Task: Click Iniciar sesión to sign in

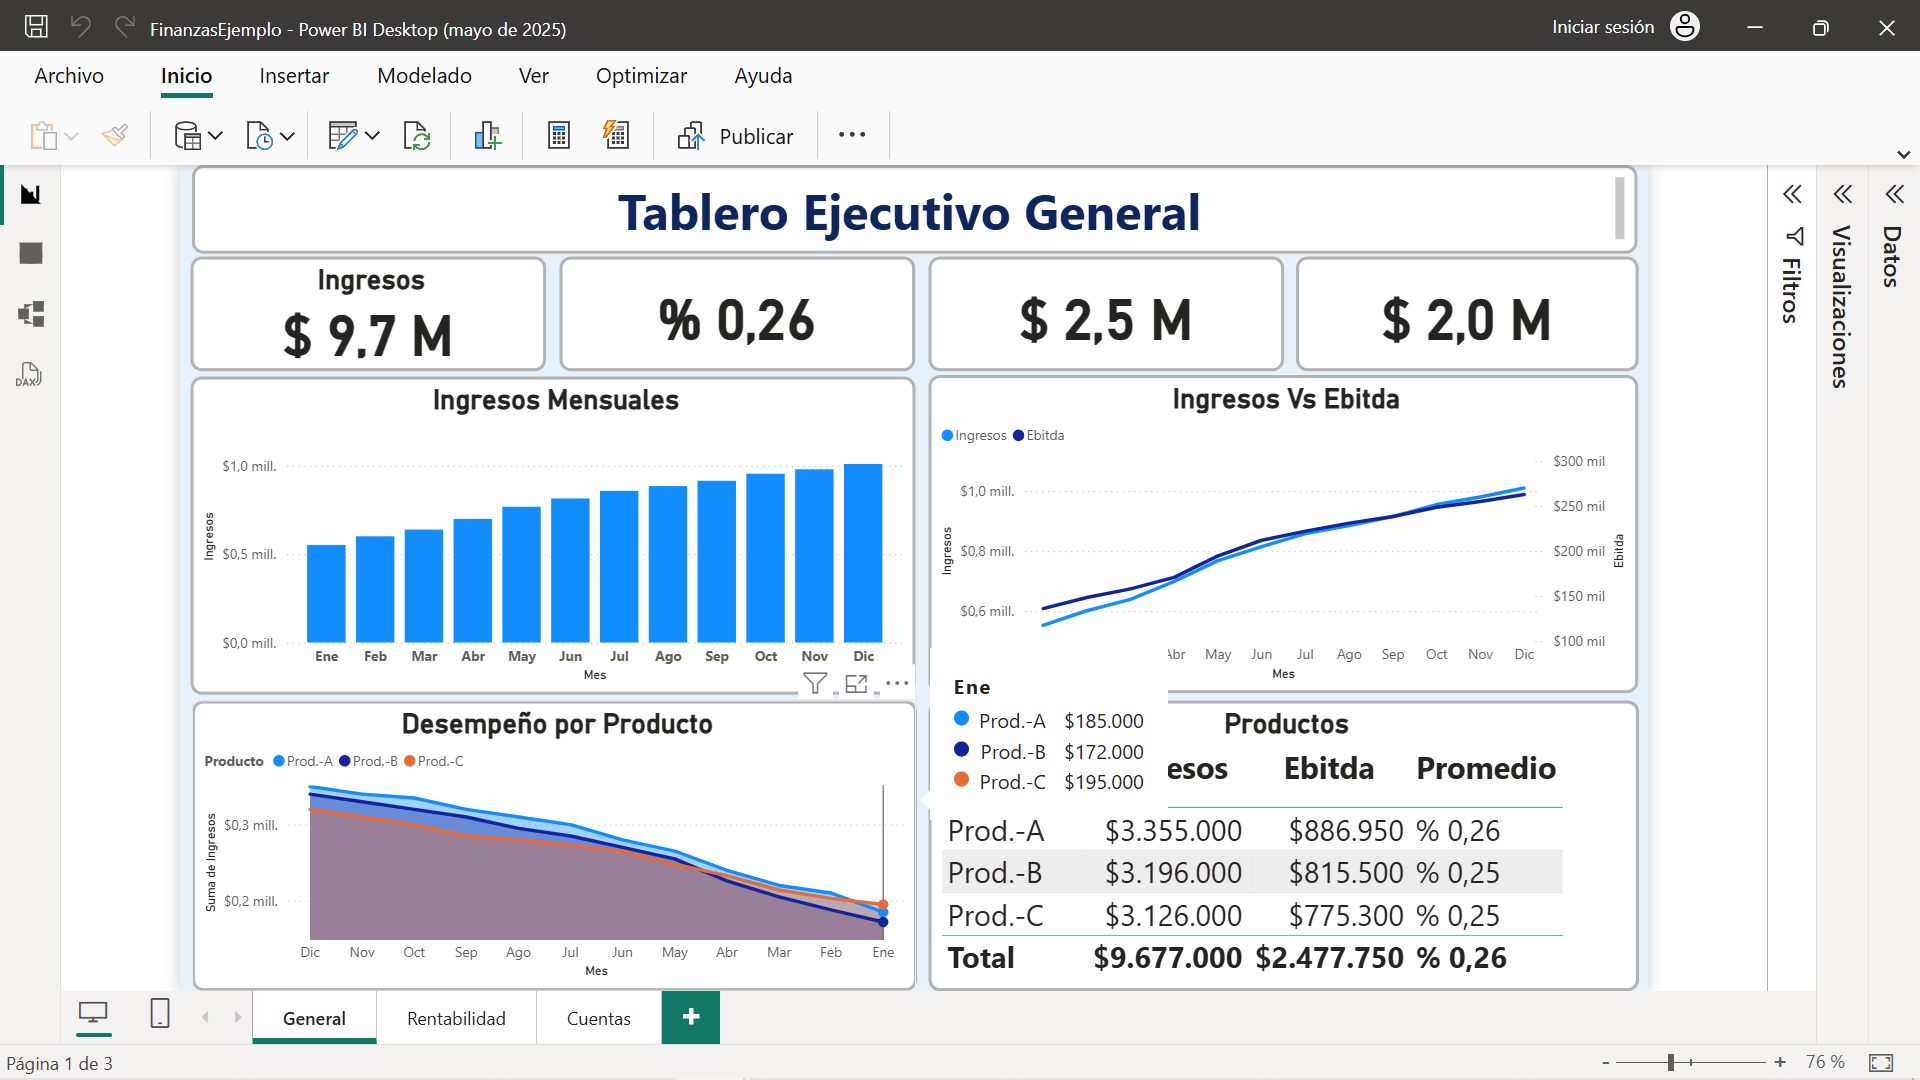Action: coord(1603,27)
